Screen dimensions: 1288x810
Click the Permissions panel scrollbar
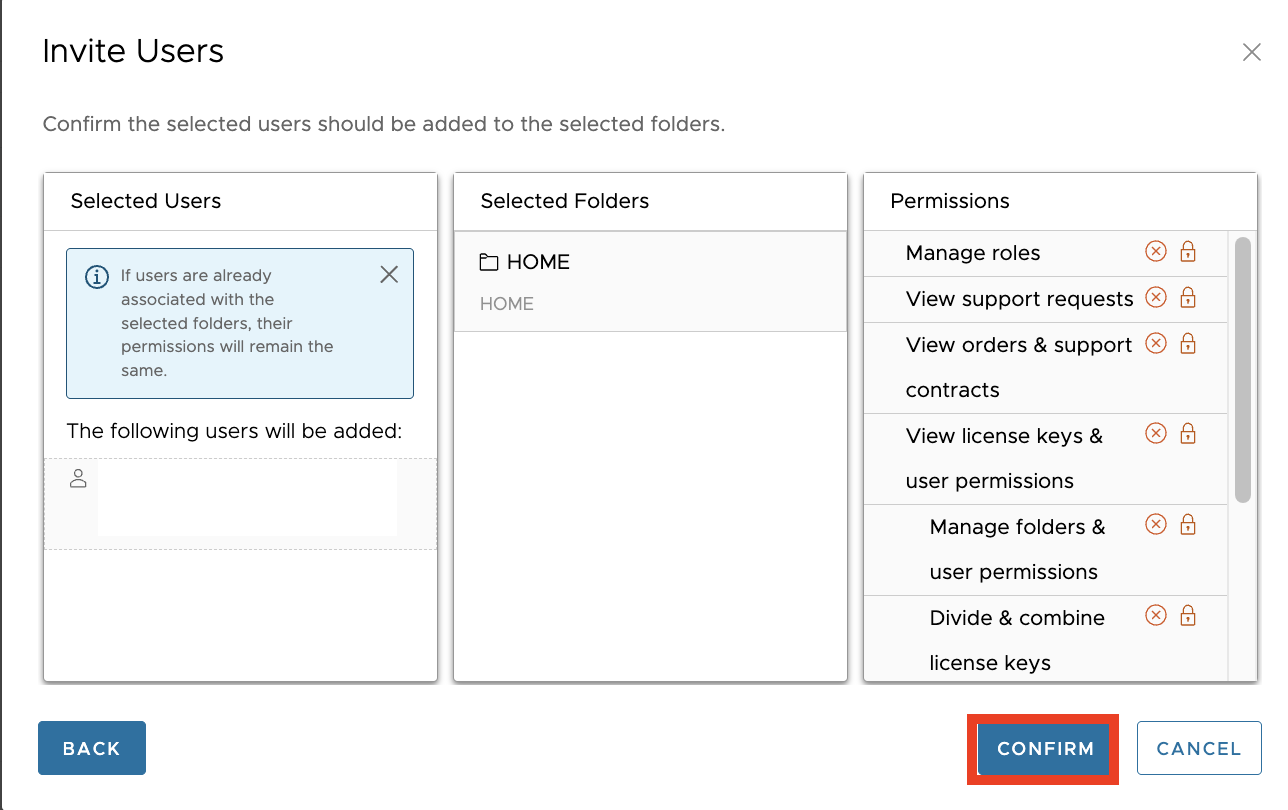click(1243, 370)
